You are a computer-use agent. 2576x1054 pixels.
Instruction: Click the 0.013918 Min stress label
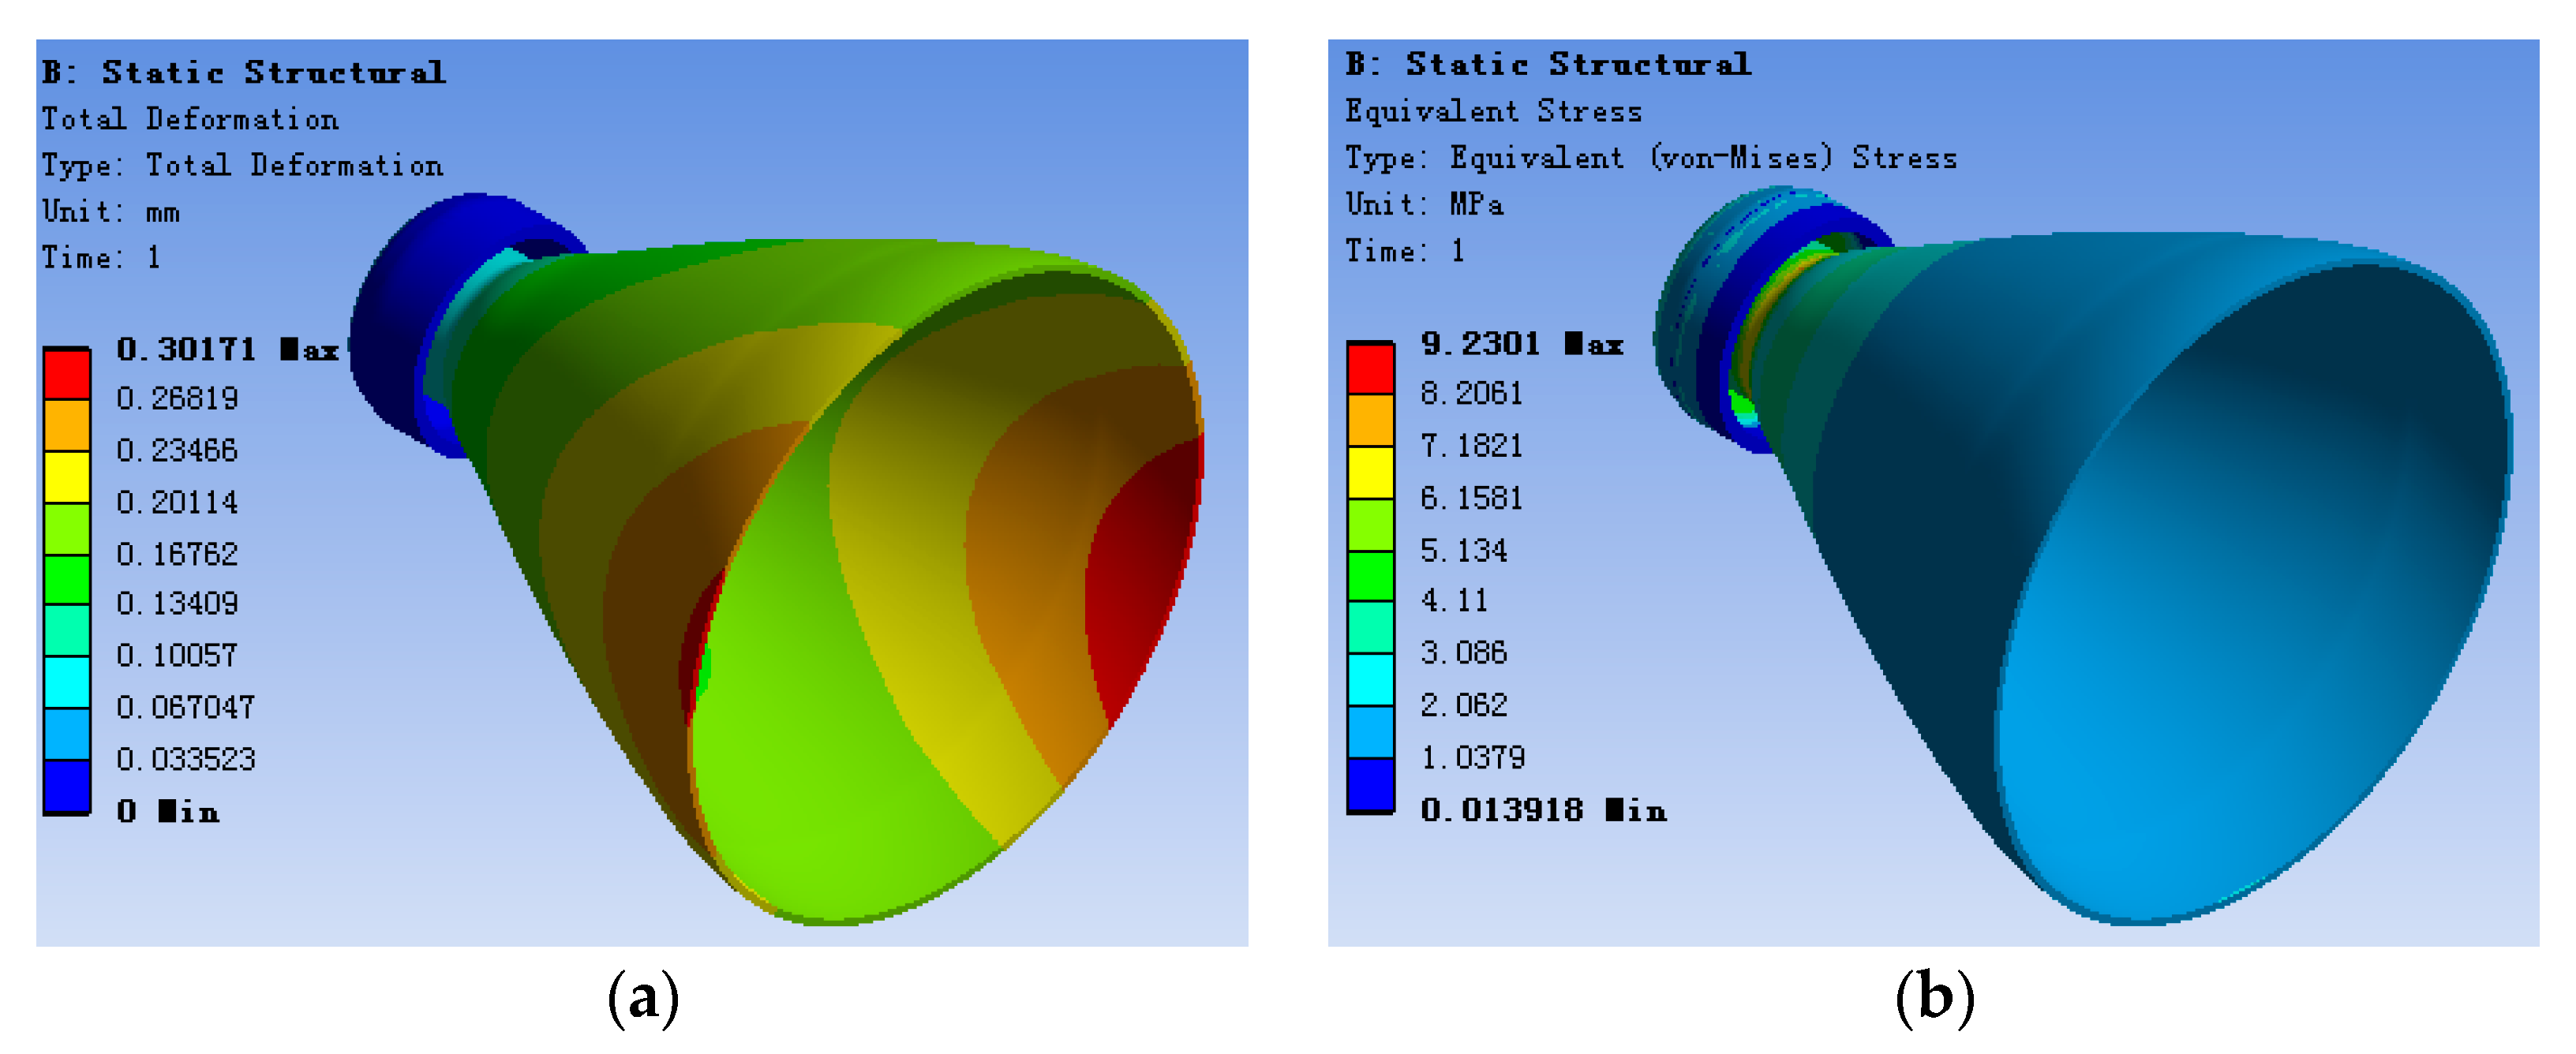pos(1542,809)
